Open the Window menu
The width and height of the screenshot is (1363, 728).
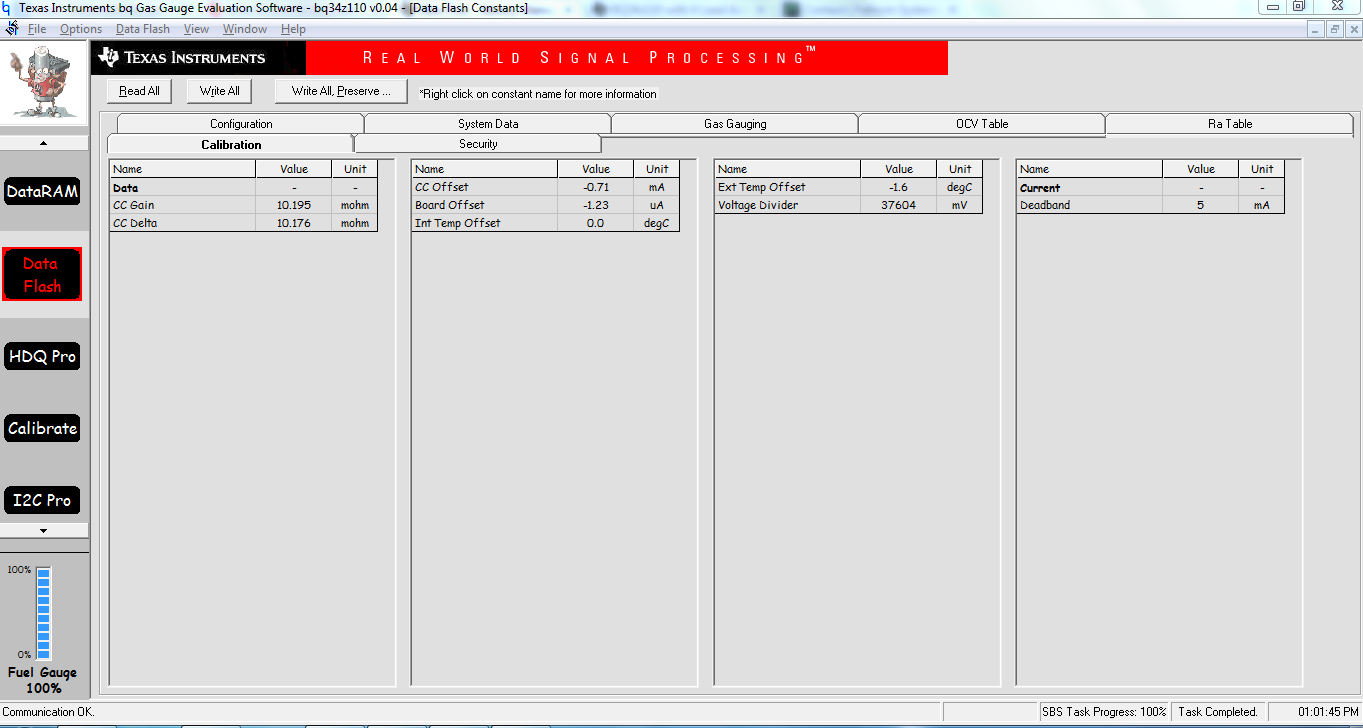click(245, 29)
